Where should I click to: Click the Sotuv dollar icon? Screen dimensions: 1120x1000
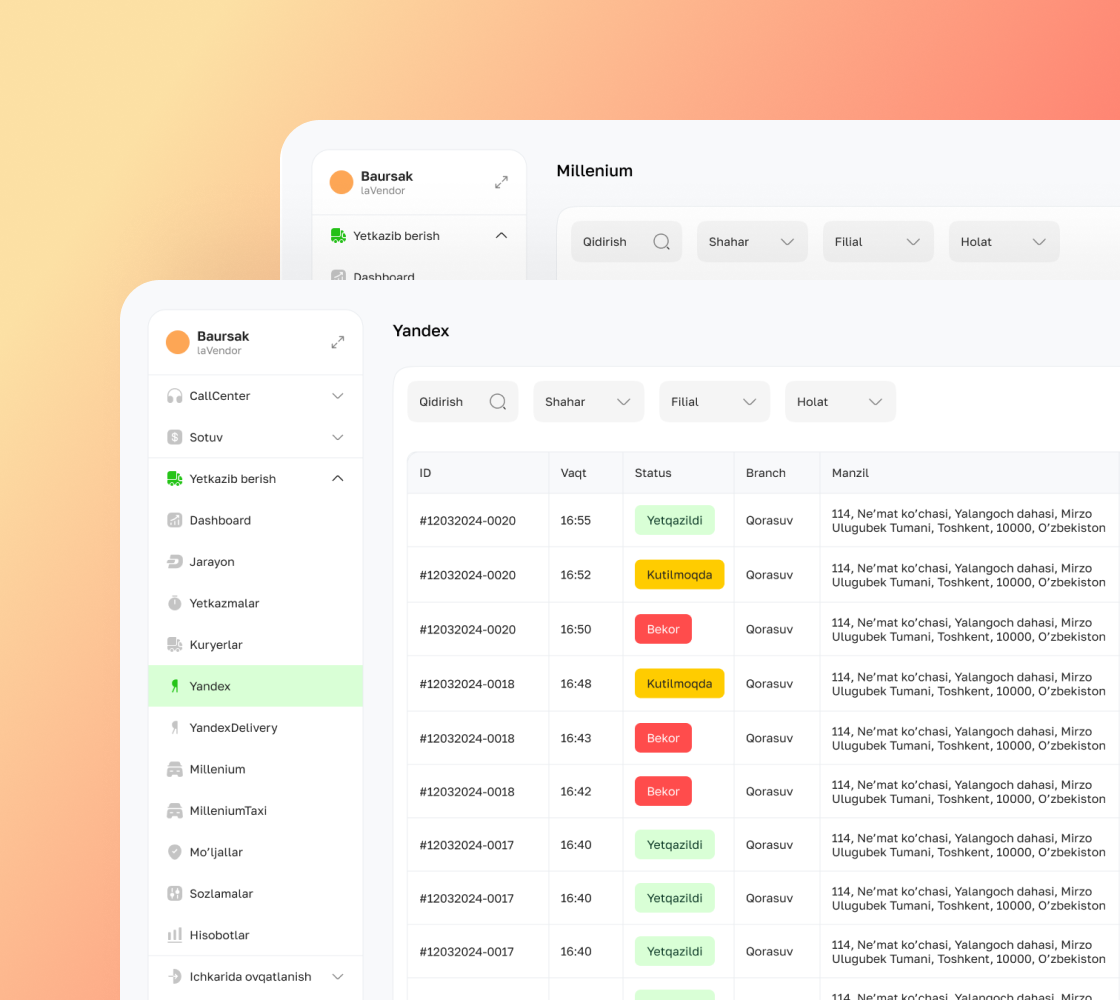point(174,437)
